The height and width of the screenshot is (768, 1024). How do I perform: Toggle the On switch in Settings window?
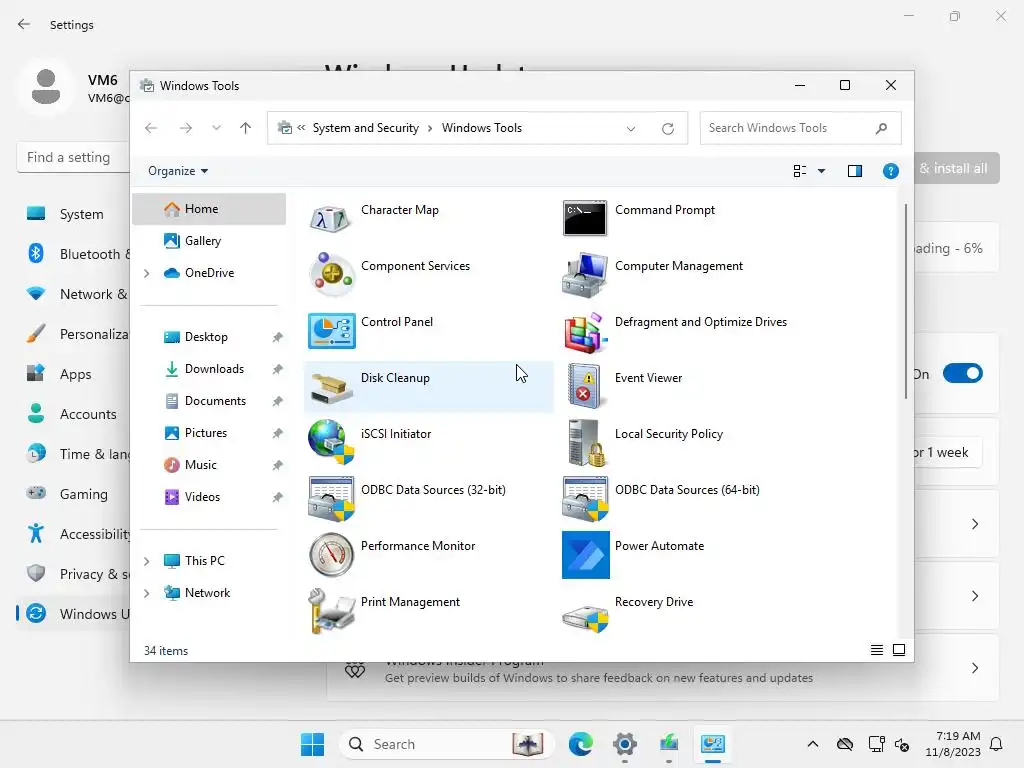click(963, 374)
